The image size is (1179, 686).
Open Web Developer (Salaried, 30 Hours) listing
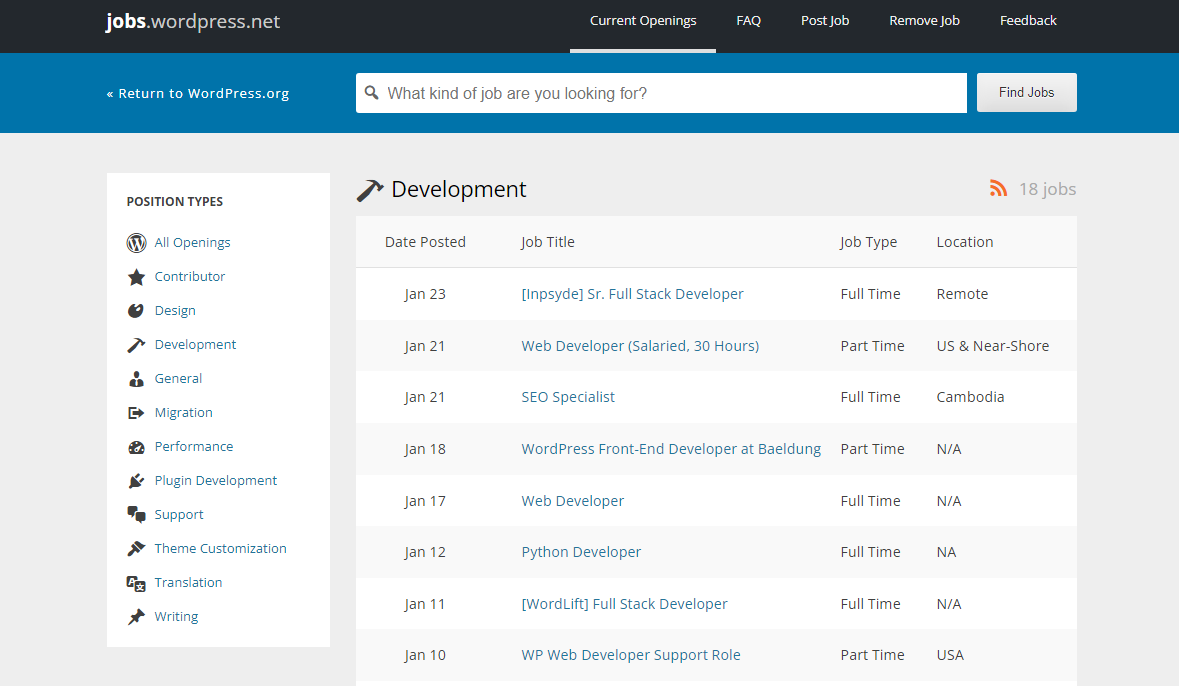[640, 346]
